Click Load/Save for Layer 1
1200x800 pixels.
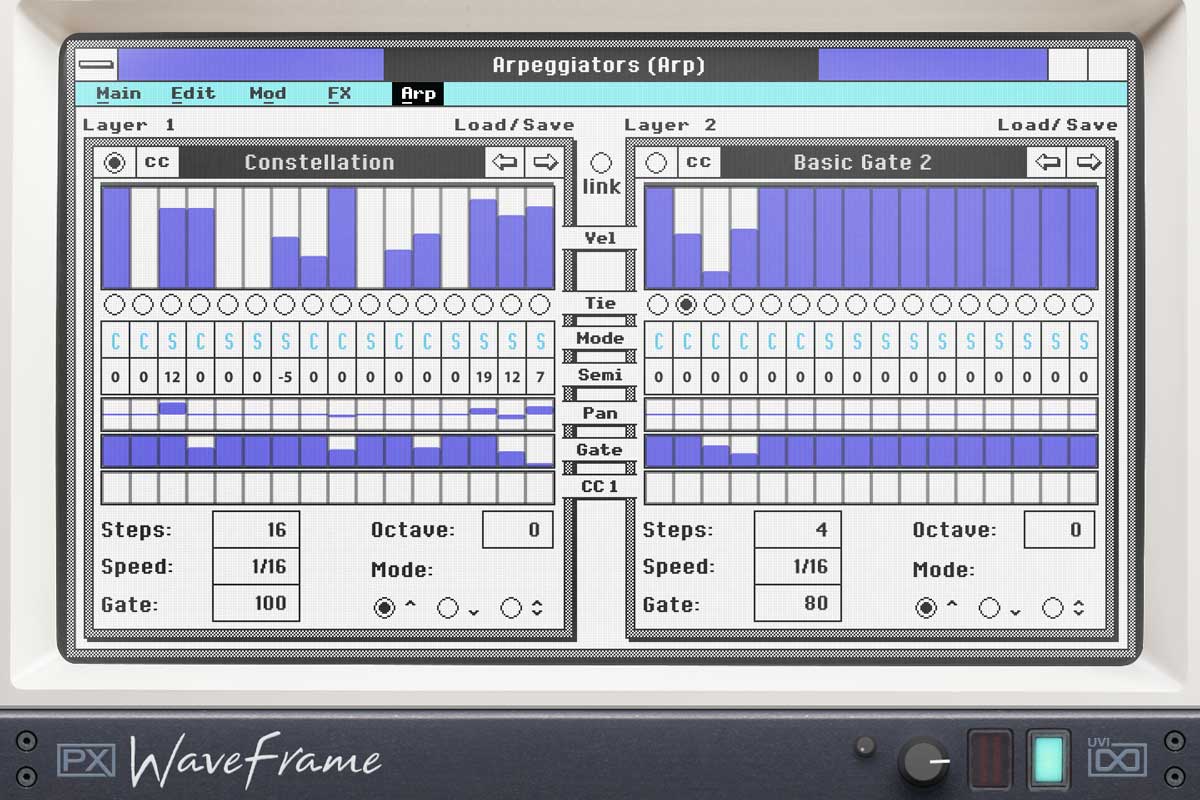(x=514, y=125)
